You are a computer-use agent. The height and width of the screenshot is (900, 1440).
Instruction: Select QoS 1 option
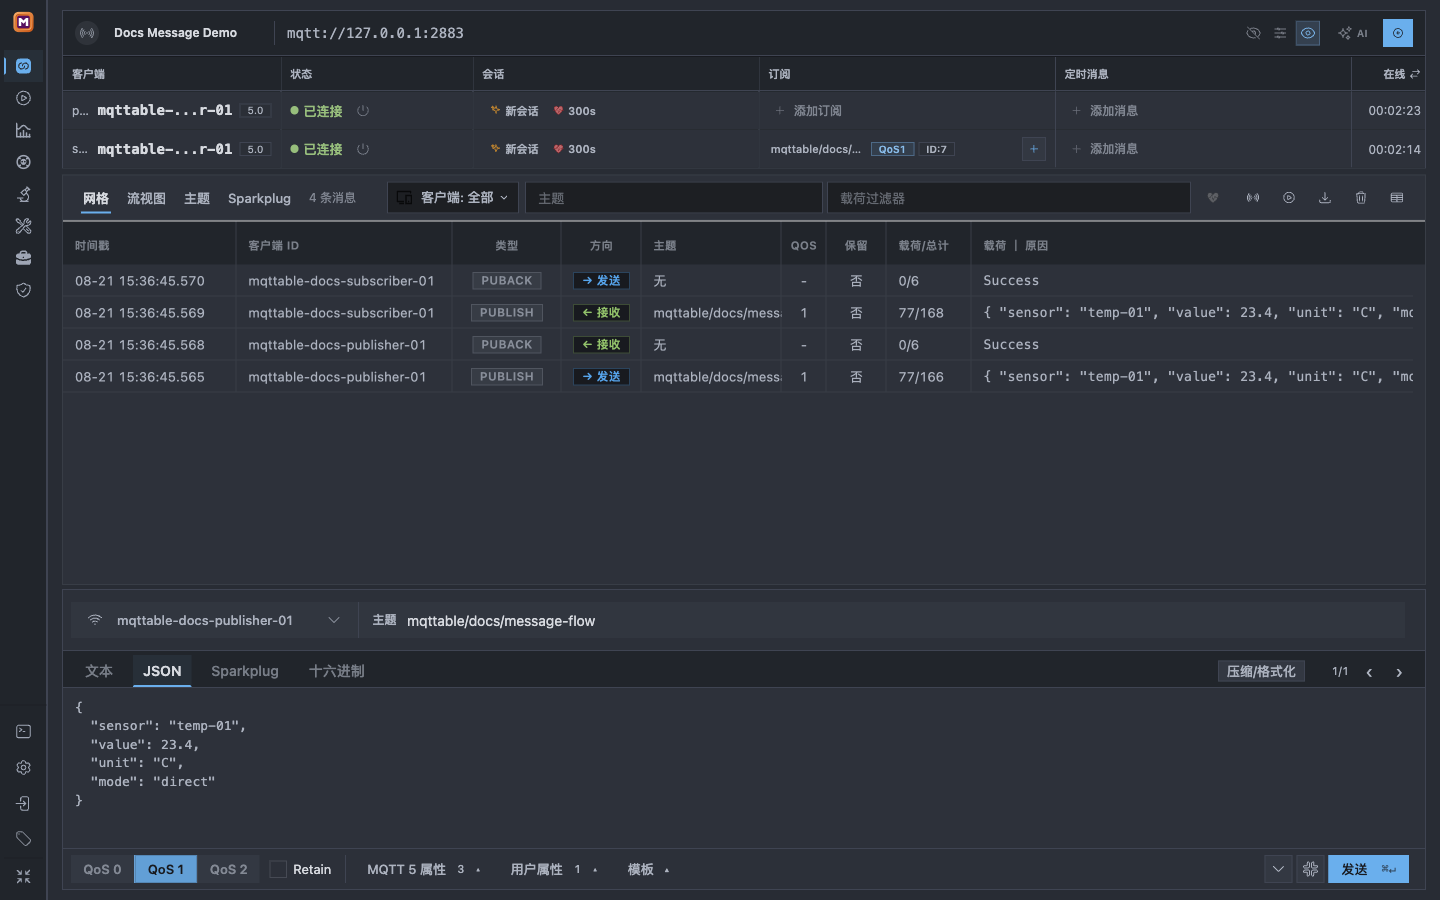point(166,869)
